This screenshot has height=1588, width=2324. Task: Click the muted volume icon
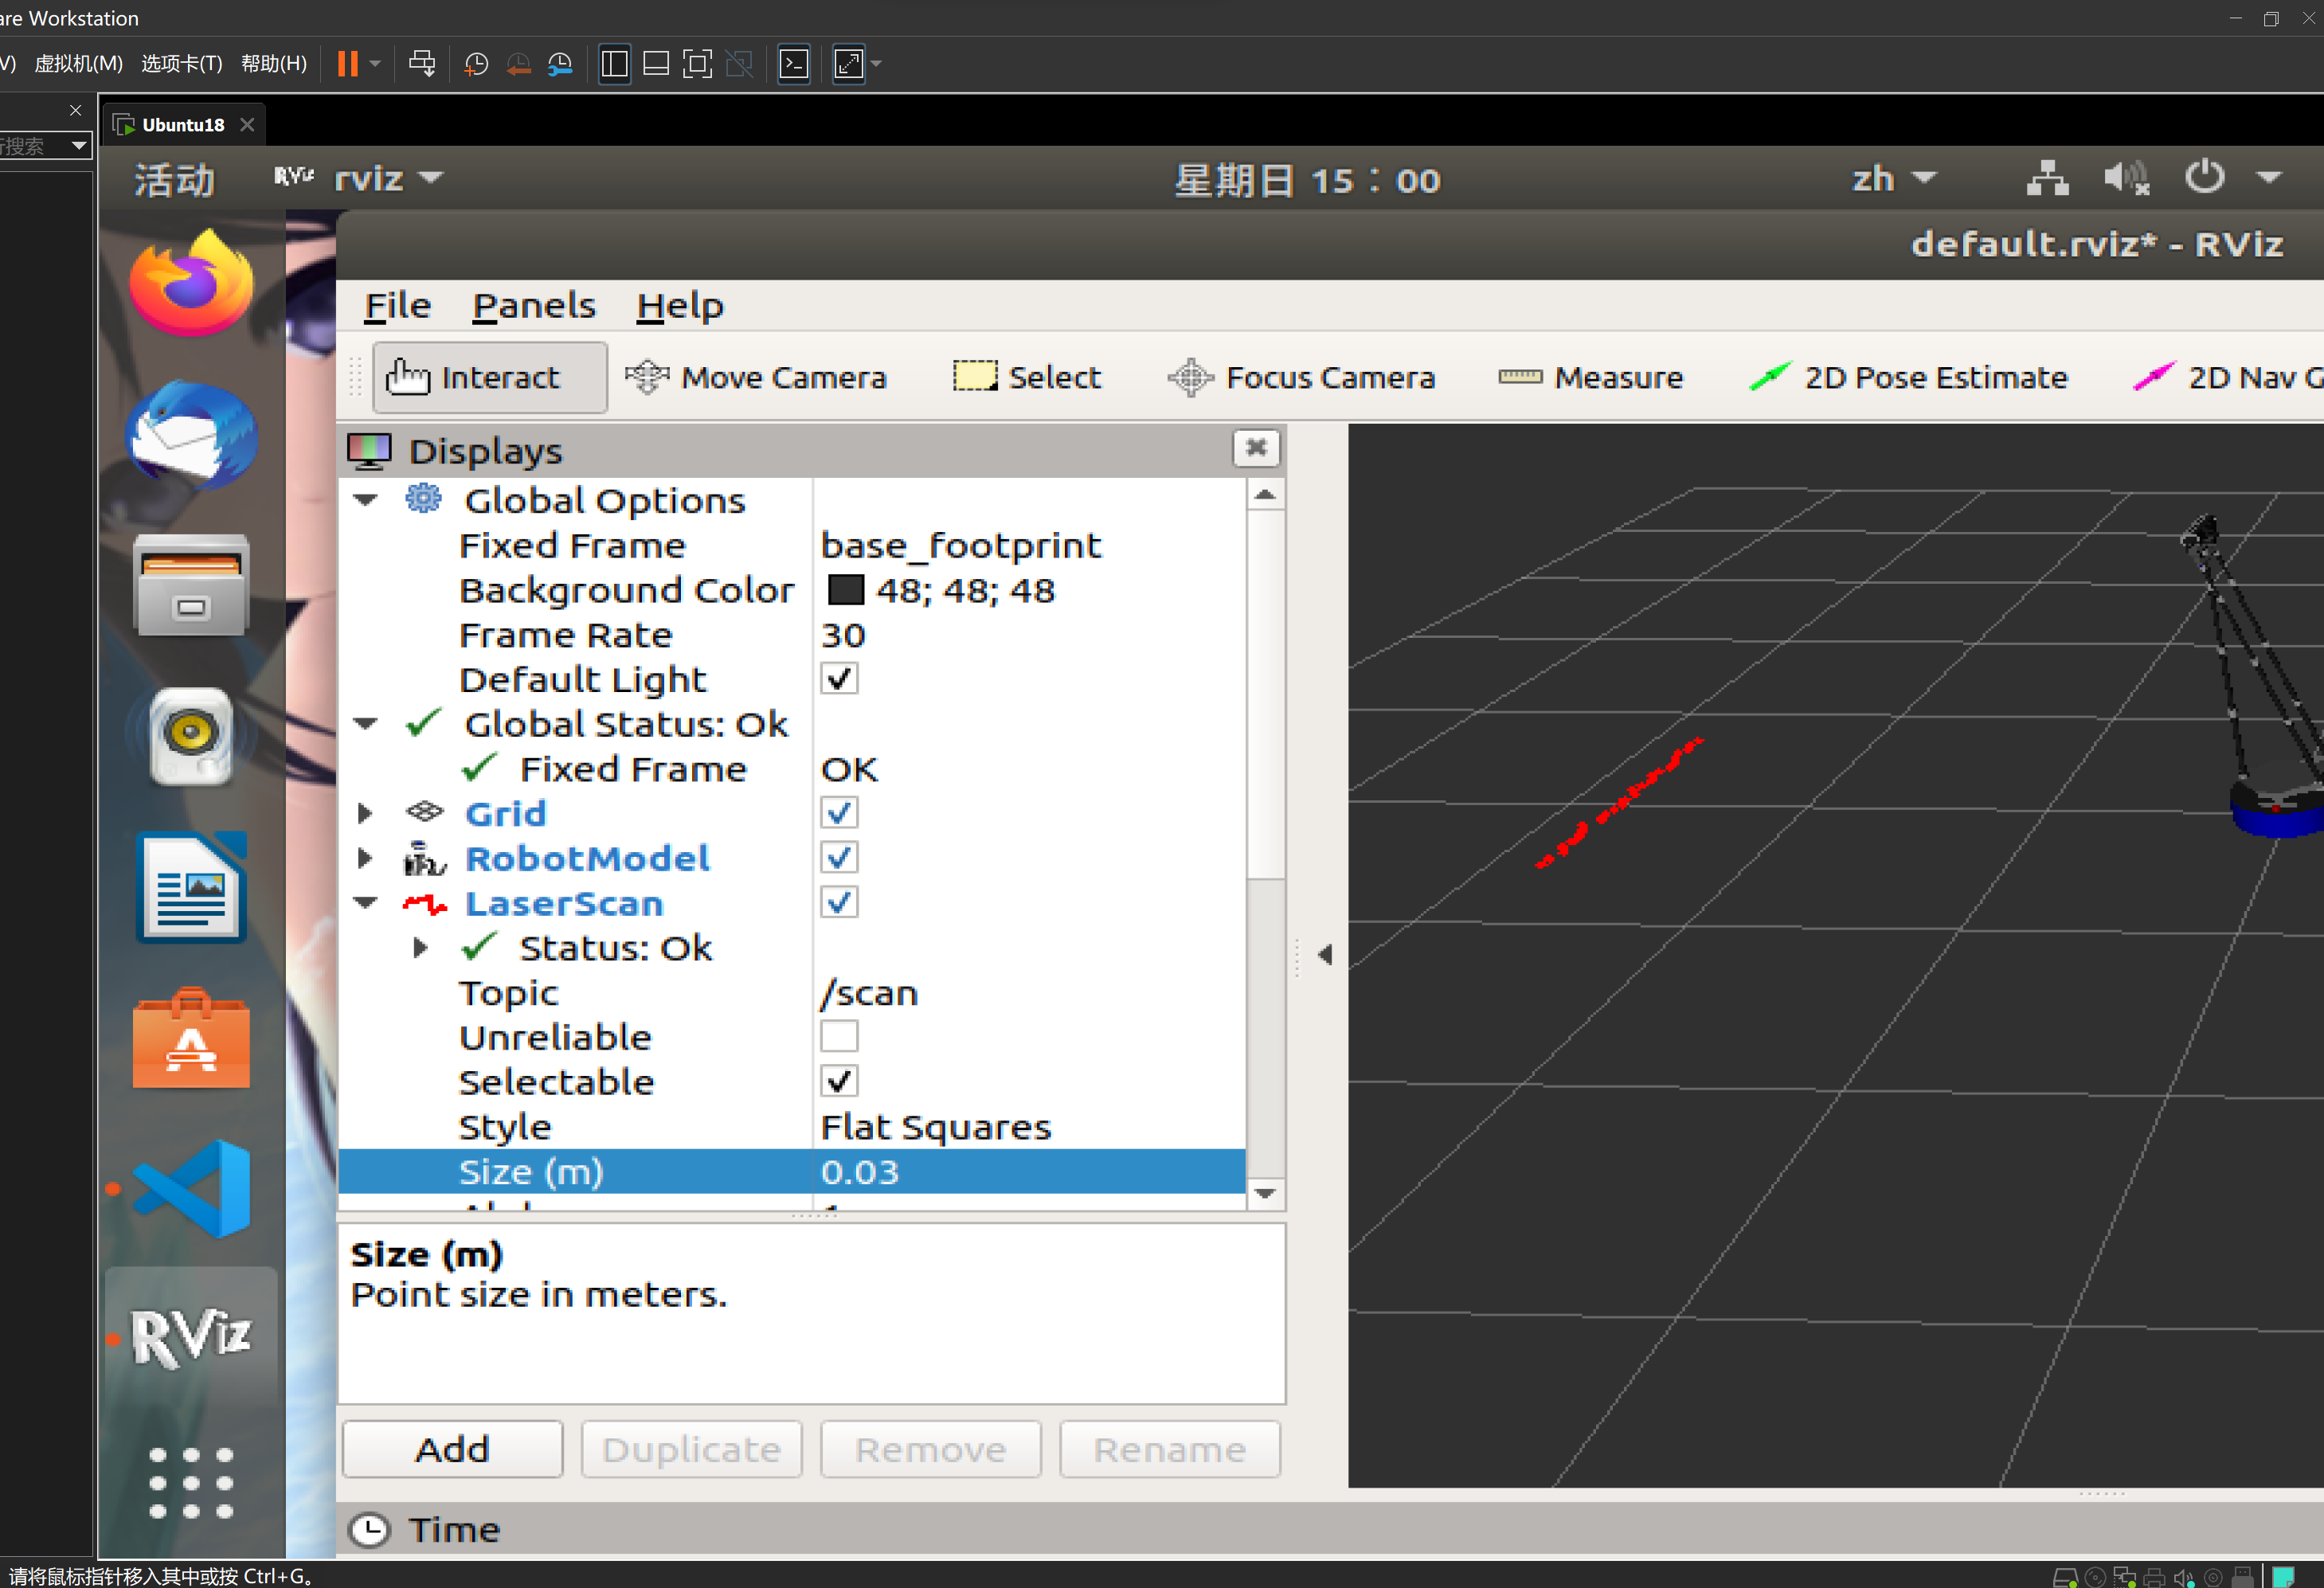pos(2126,178)
